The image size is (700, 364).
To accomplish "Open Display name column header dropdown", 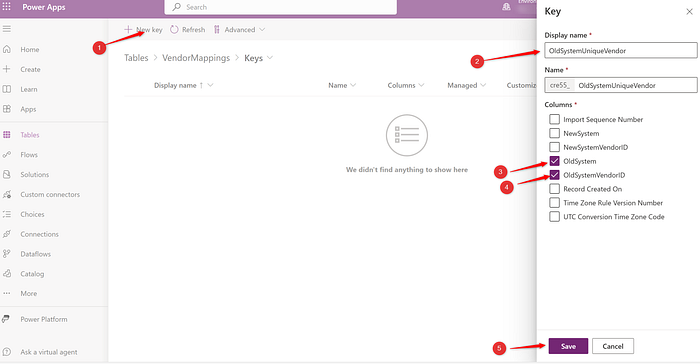I will [210, 85].
